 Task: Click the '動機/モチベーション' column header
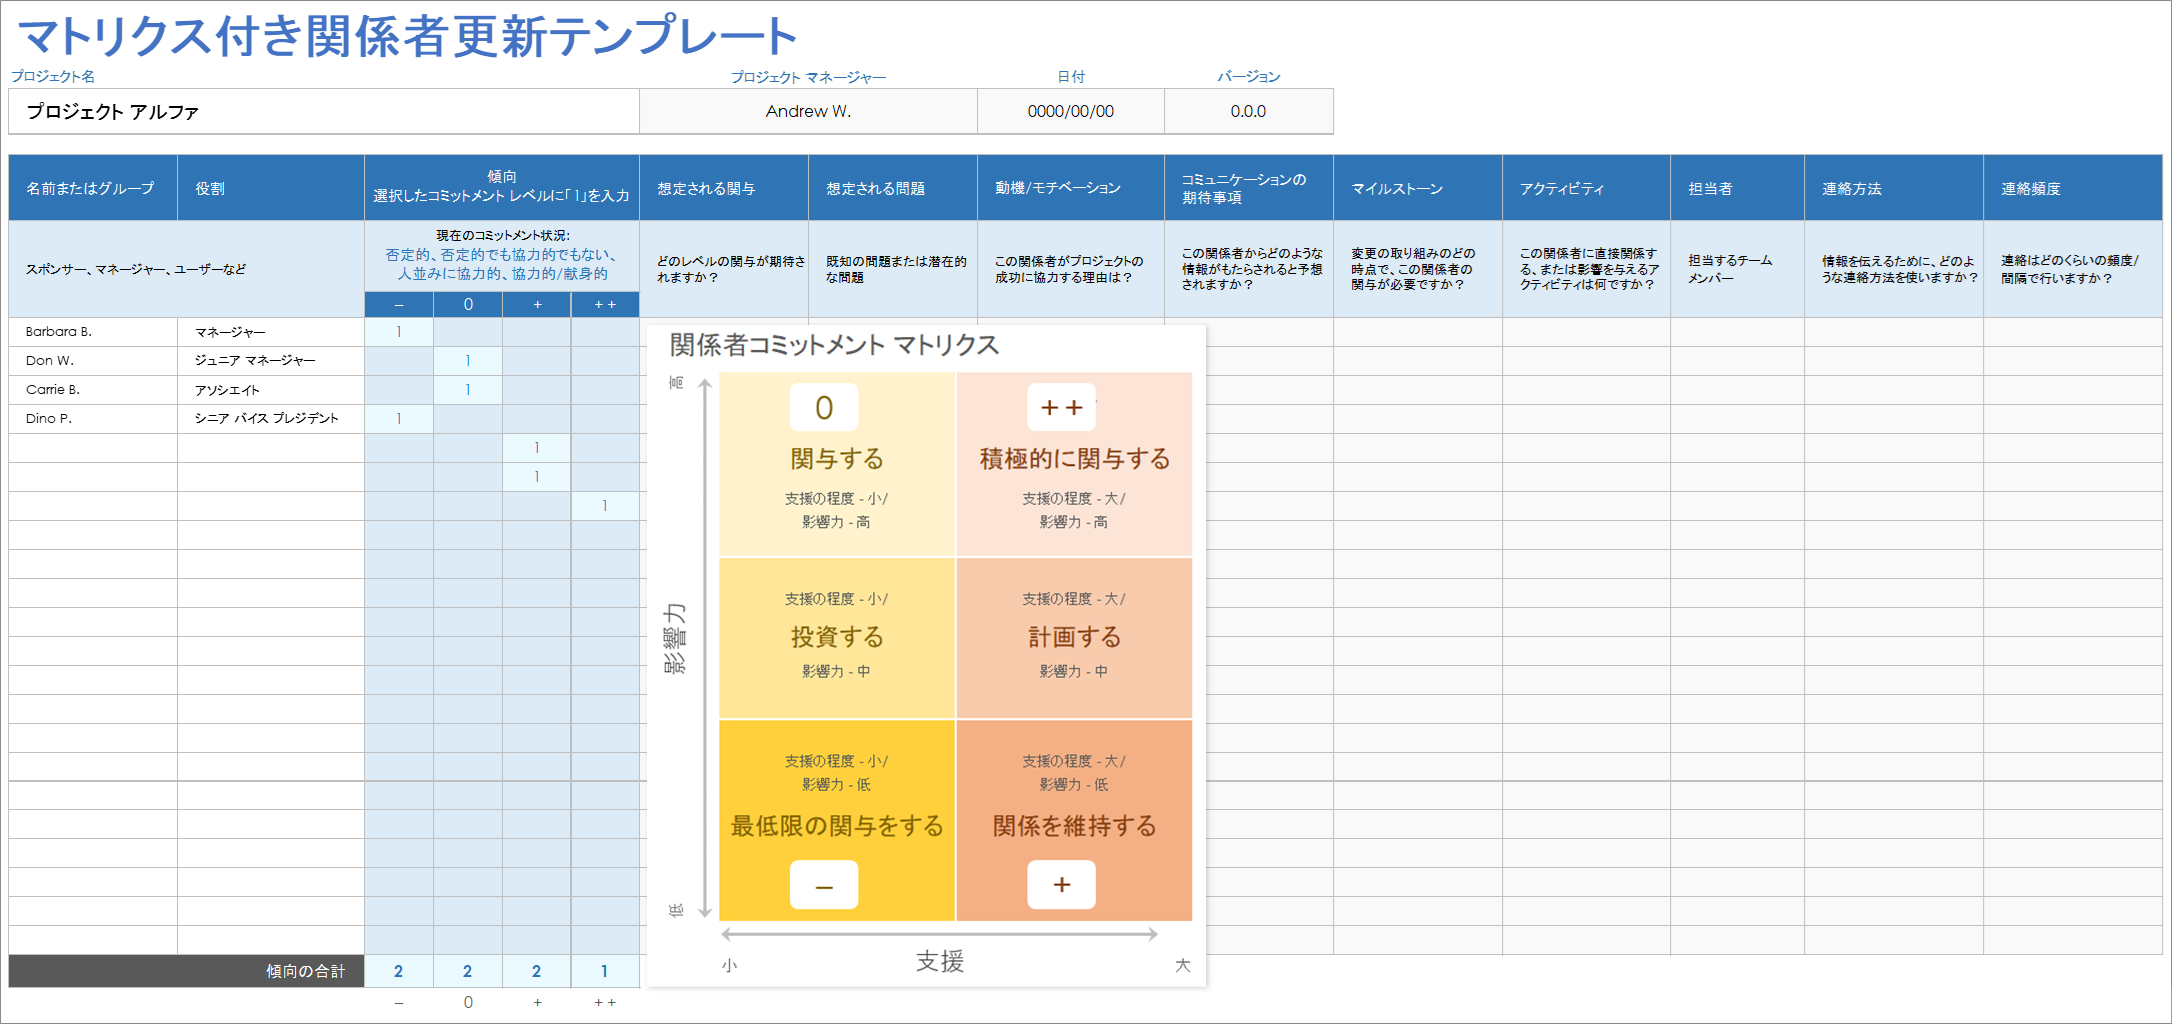pyautogui.click(x=1071, y=188)
